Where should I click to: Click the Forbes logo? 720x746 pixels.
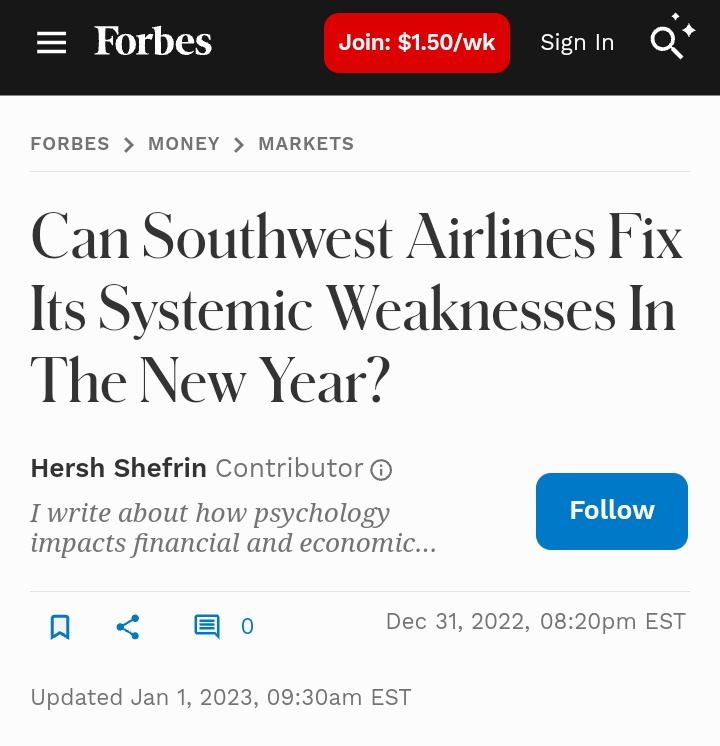click(x=153, y=41)
